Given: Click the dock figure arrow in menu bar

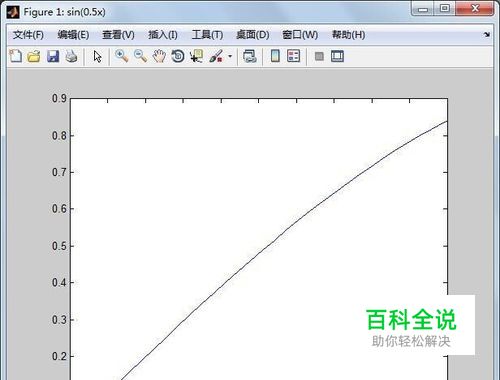Looking at the screenshot, I should pyautogui.click(x=487, y=34).
